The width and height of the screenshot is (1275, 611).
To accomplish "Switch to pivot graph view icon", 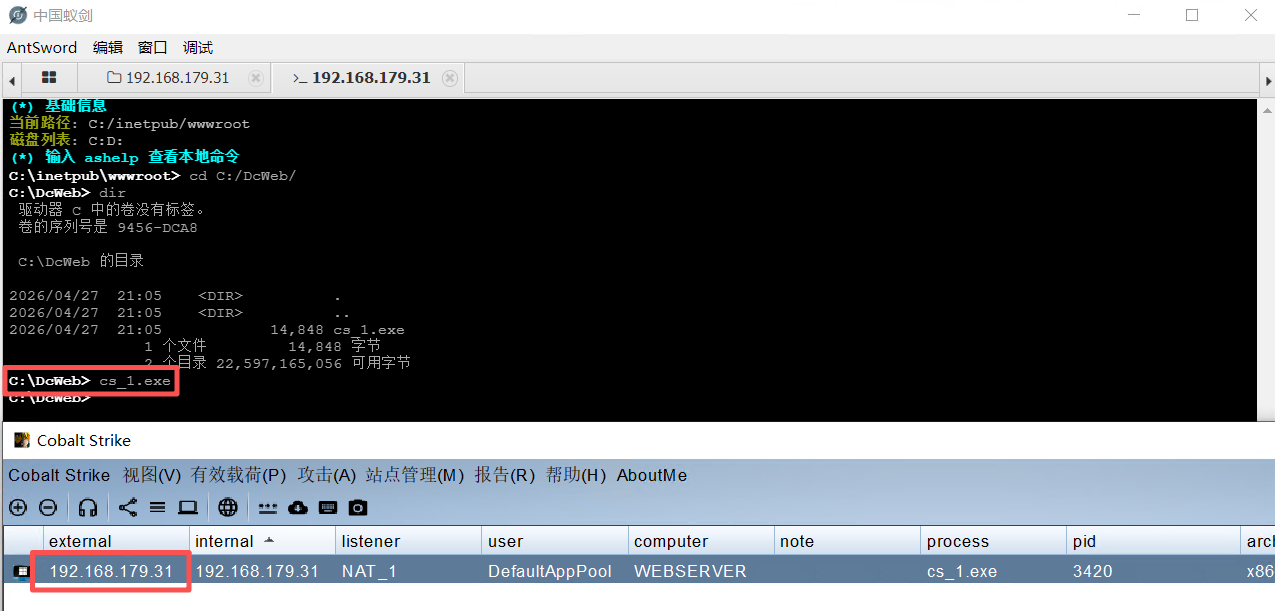I will 128,507.
